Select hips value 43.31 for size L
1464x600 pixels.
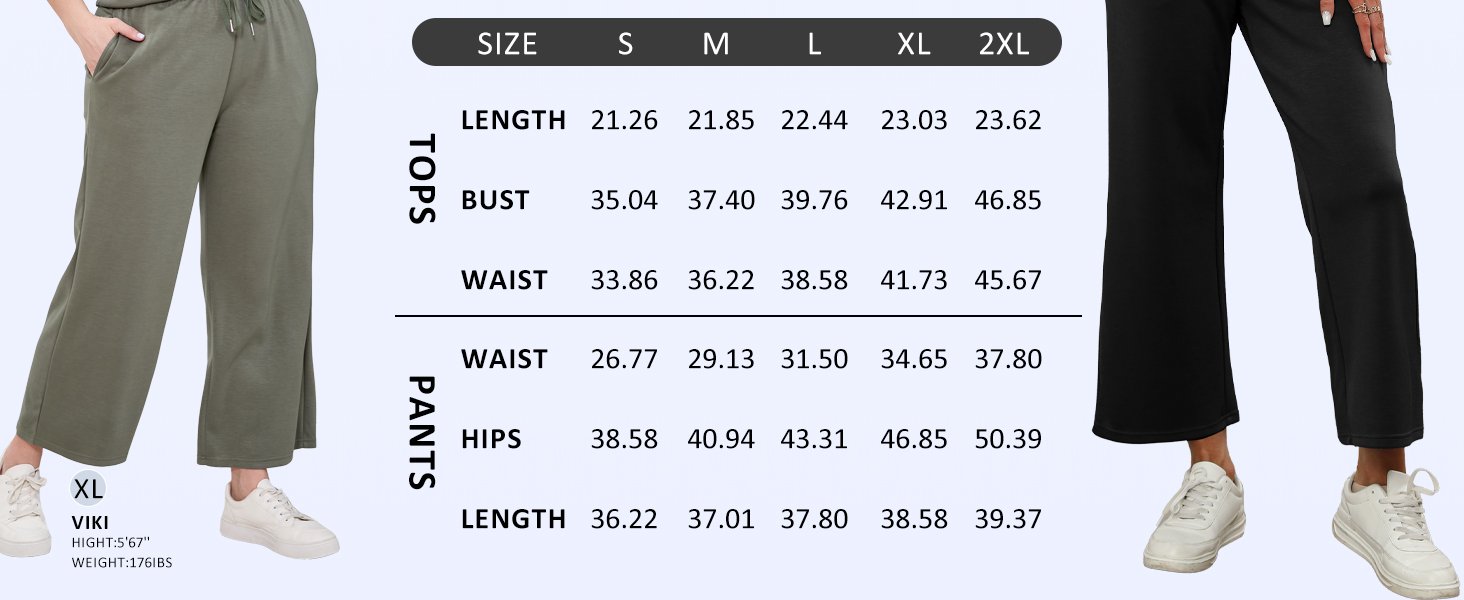tap(814, 439)
